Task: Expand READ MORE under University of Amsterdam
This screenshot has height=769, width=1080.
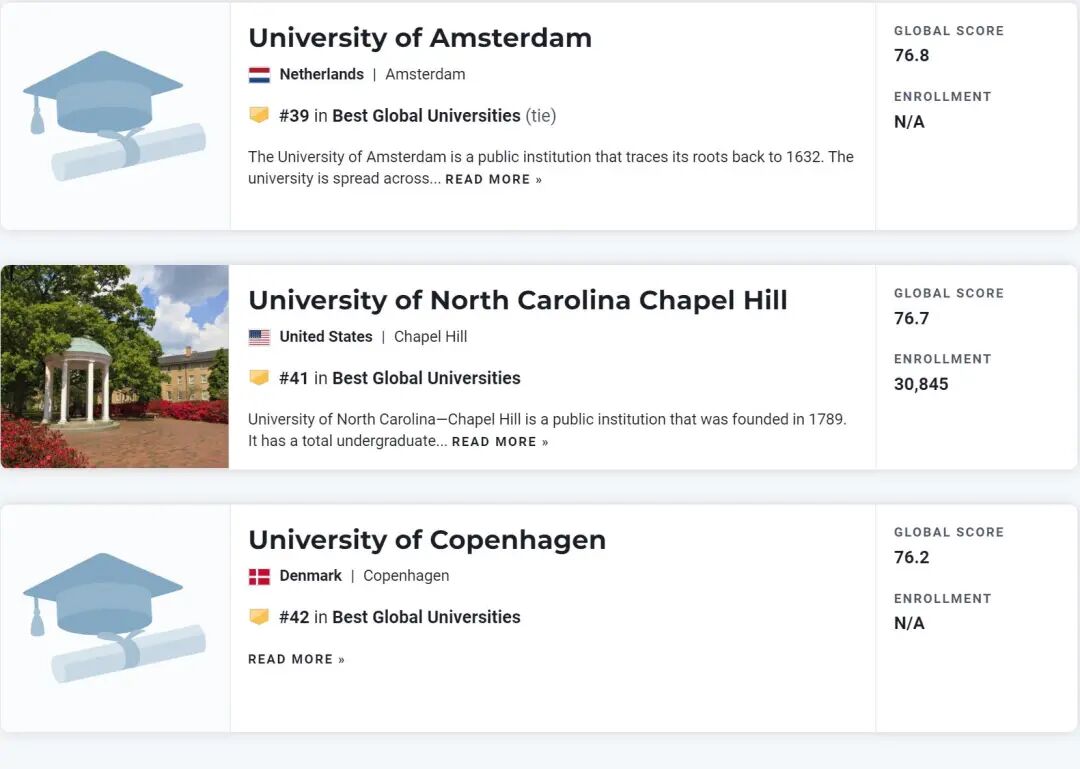Action: point(493,179)
